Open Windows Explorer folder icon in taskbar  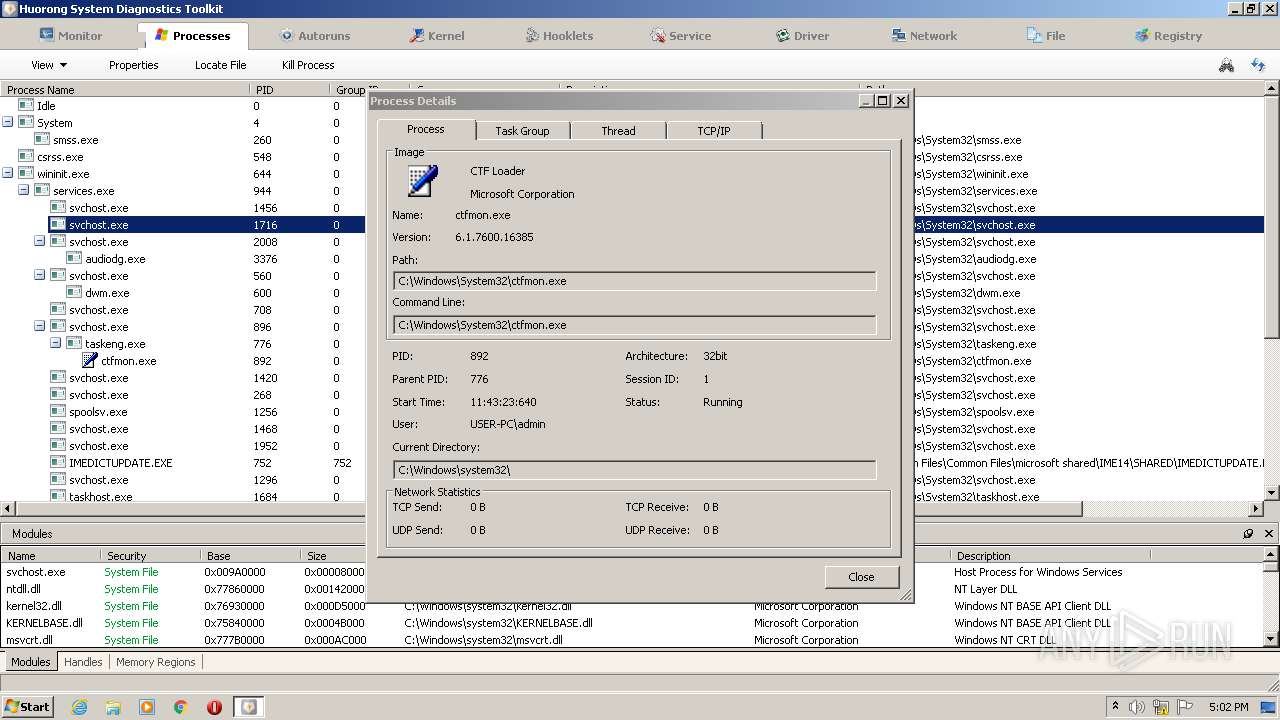113,707
